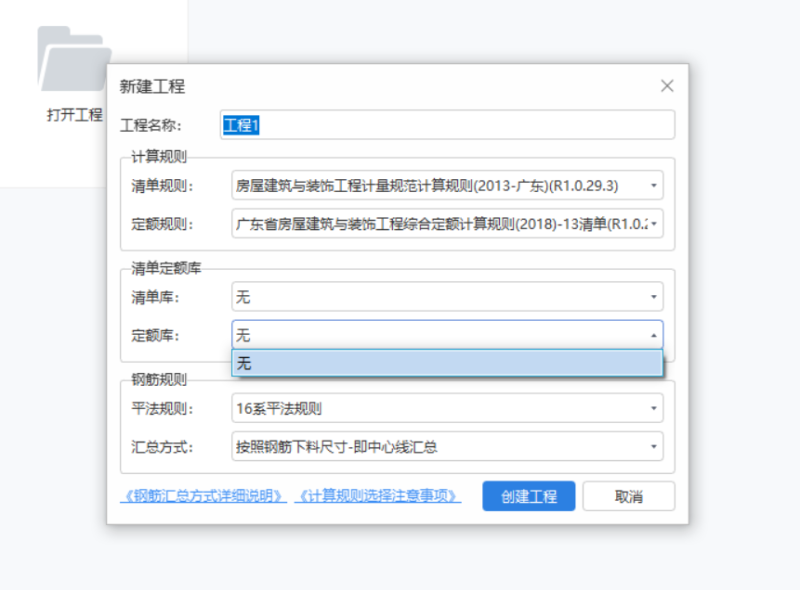Screen dimensions: 800x590
Task: Select the 无 option in the 定额库 list
Action: click(x=445, y=363)
